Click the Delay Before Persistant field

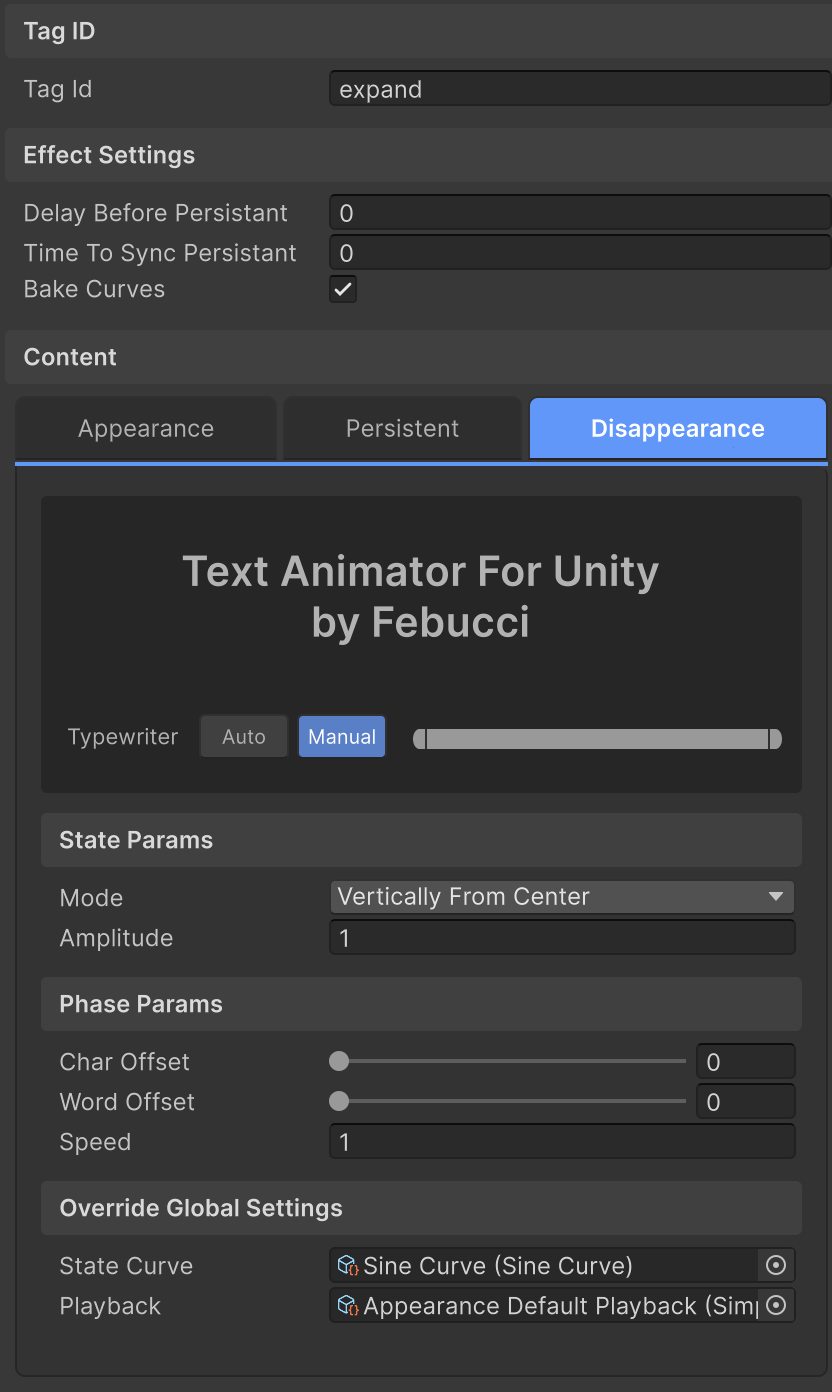coord(580,214)
